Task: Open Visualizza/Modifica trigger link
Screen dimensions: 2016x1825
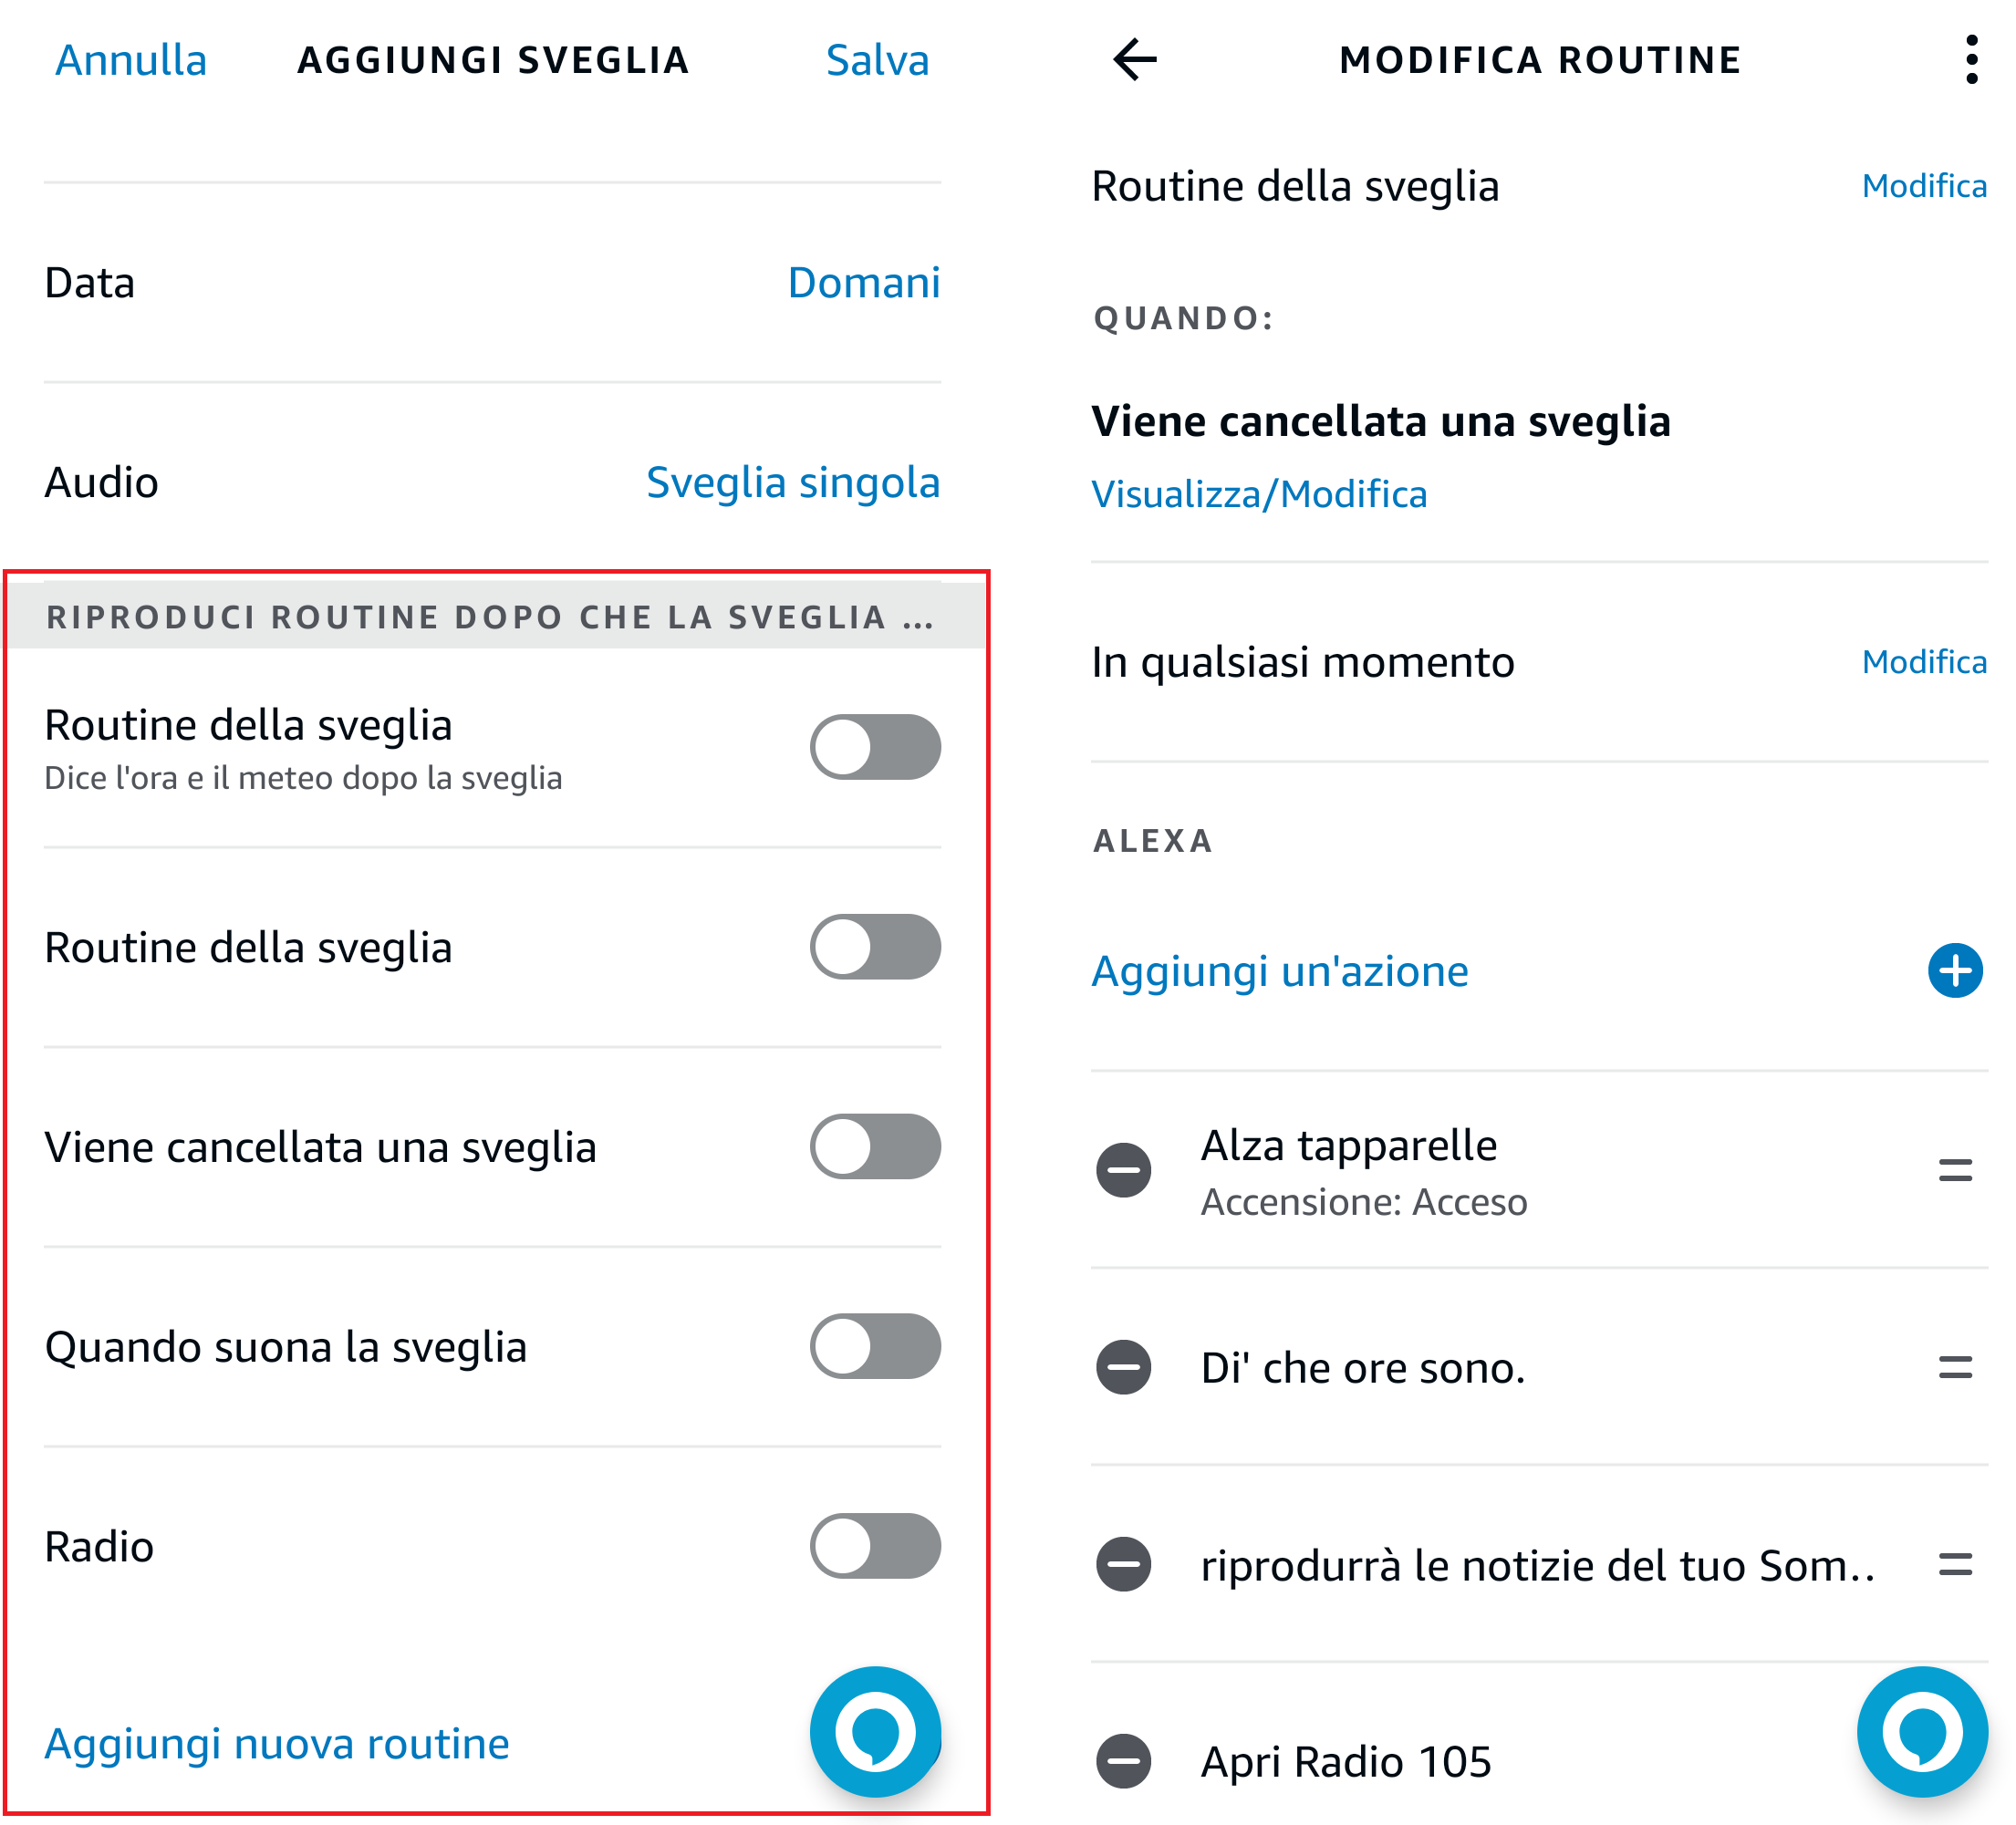Action: pos(1259,494)
